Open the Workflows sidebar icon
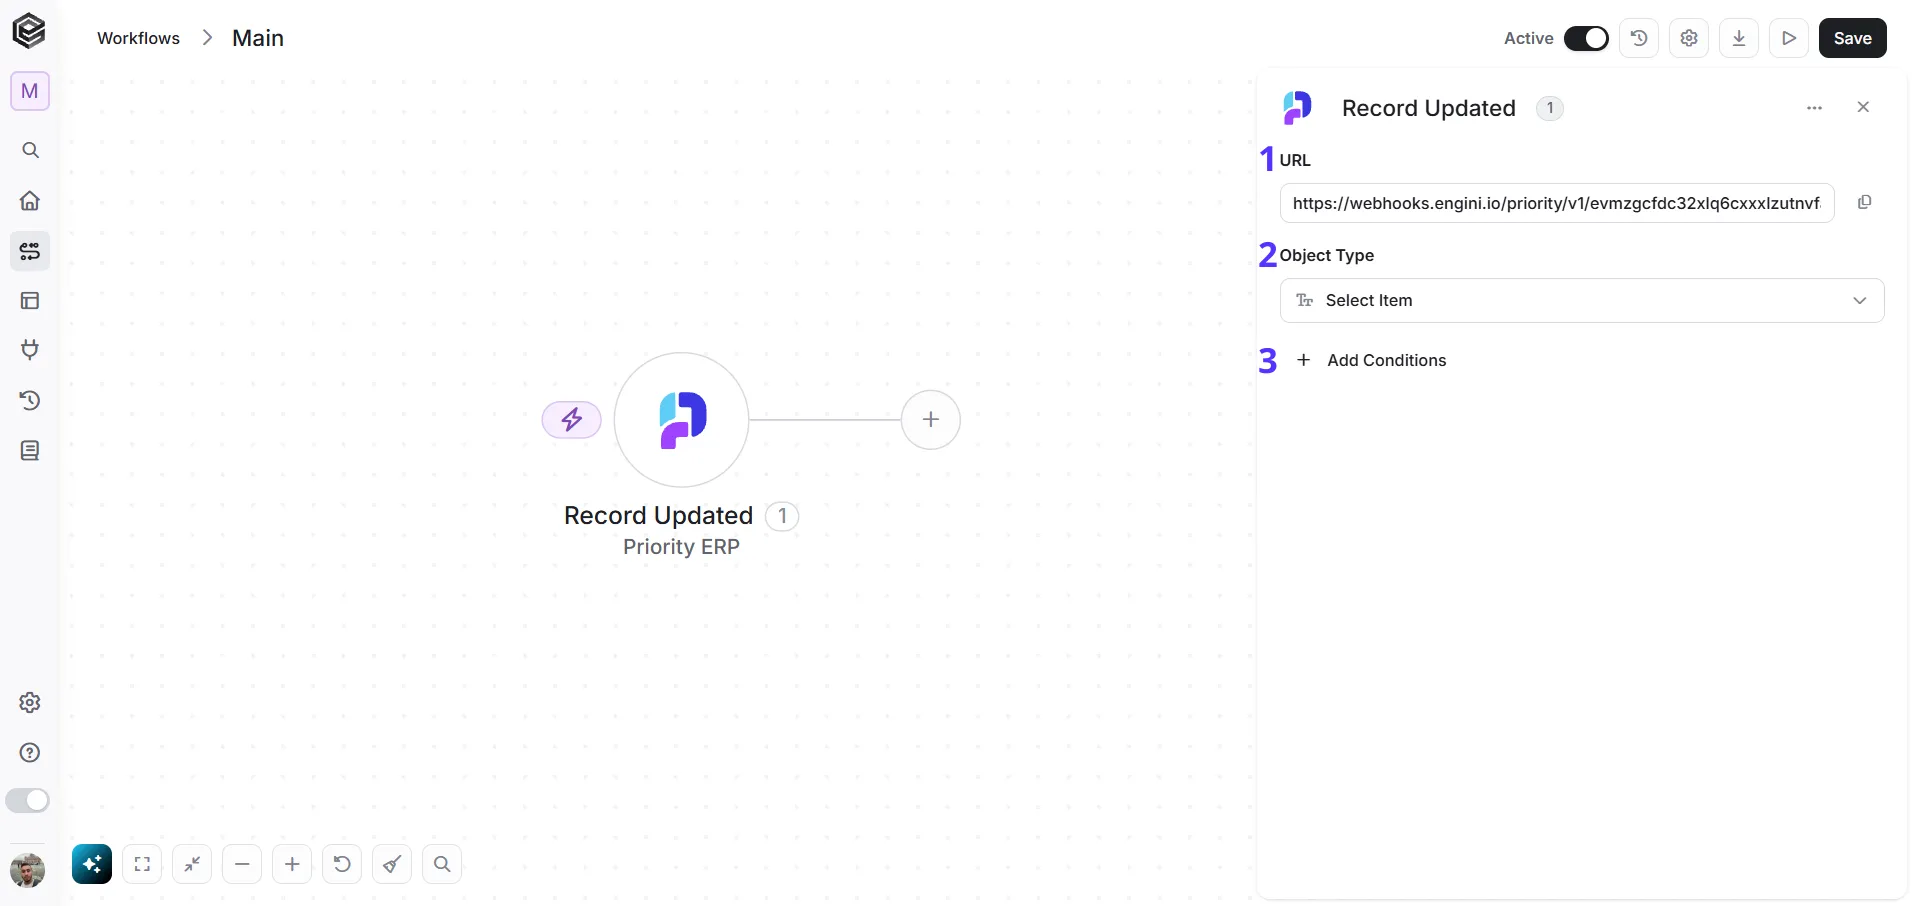 point(30,250)
